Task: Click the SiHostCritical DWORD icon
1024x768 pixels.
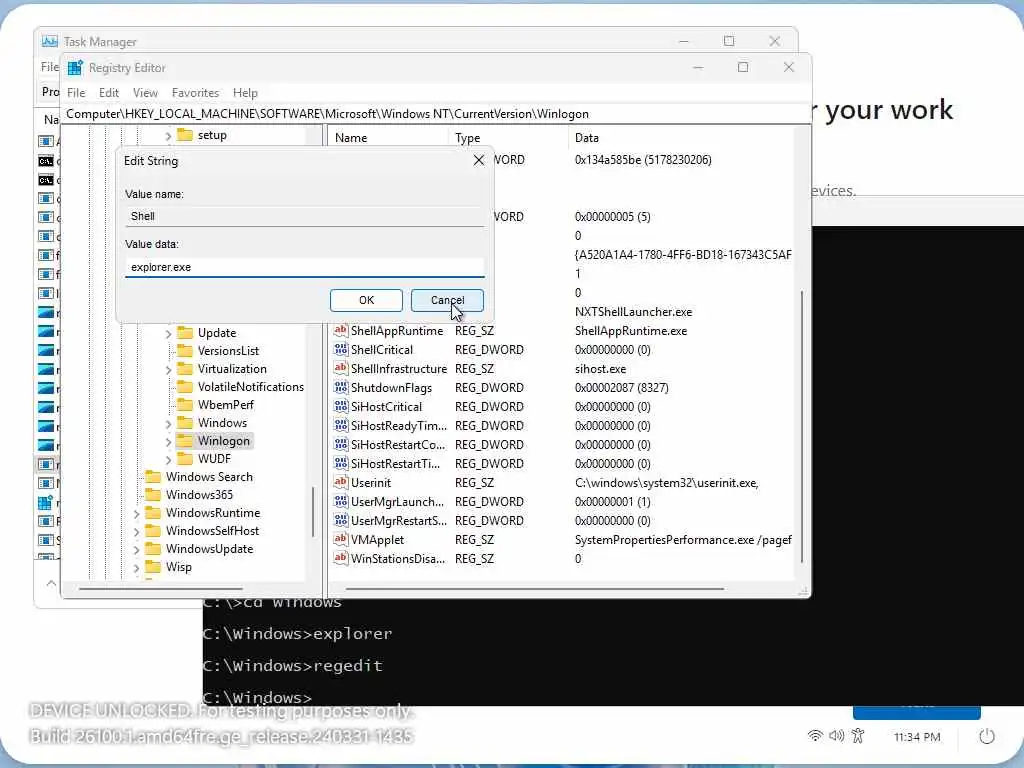Action: coord(340,406)
